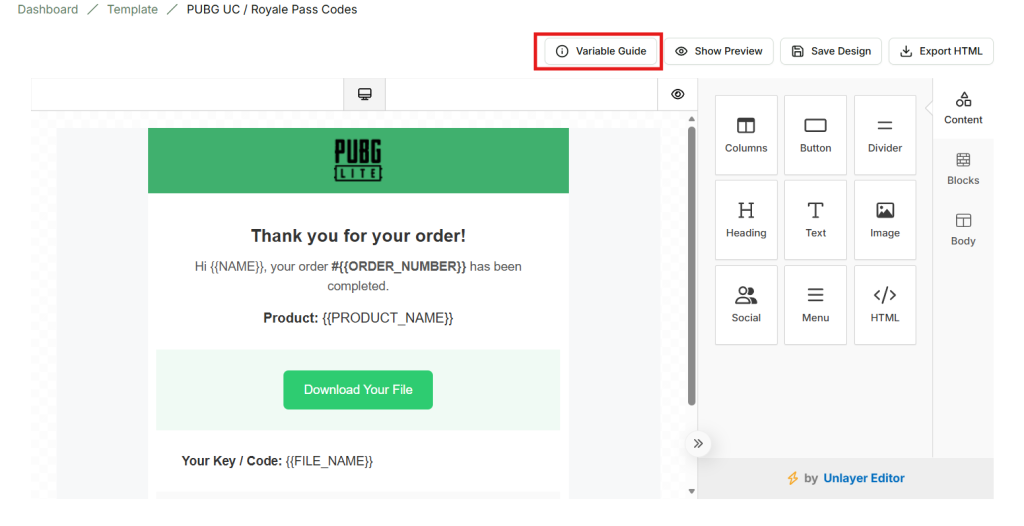Choose the Menu content block
This screenshot has width=1024, height=526.
tap(815, 305)
